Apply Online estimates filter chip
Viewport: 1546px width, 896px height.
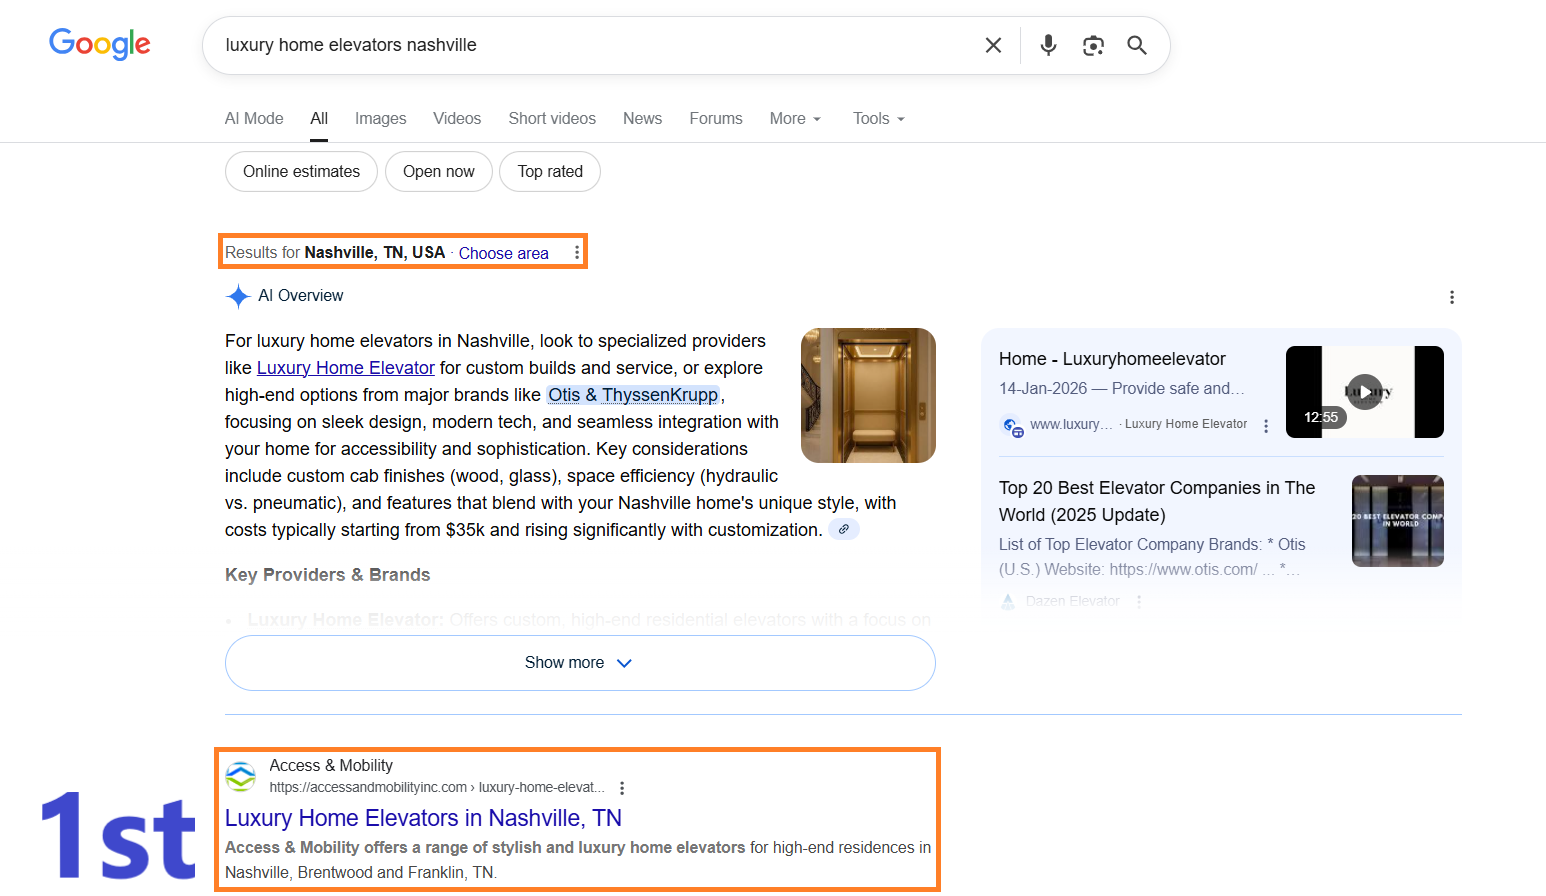point(301,171)
